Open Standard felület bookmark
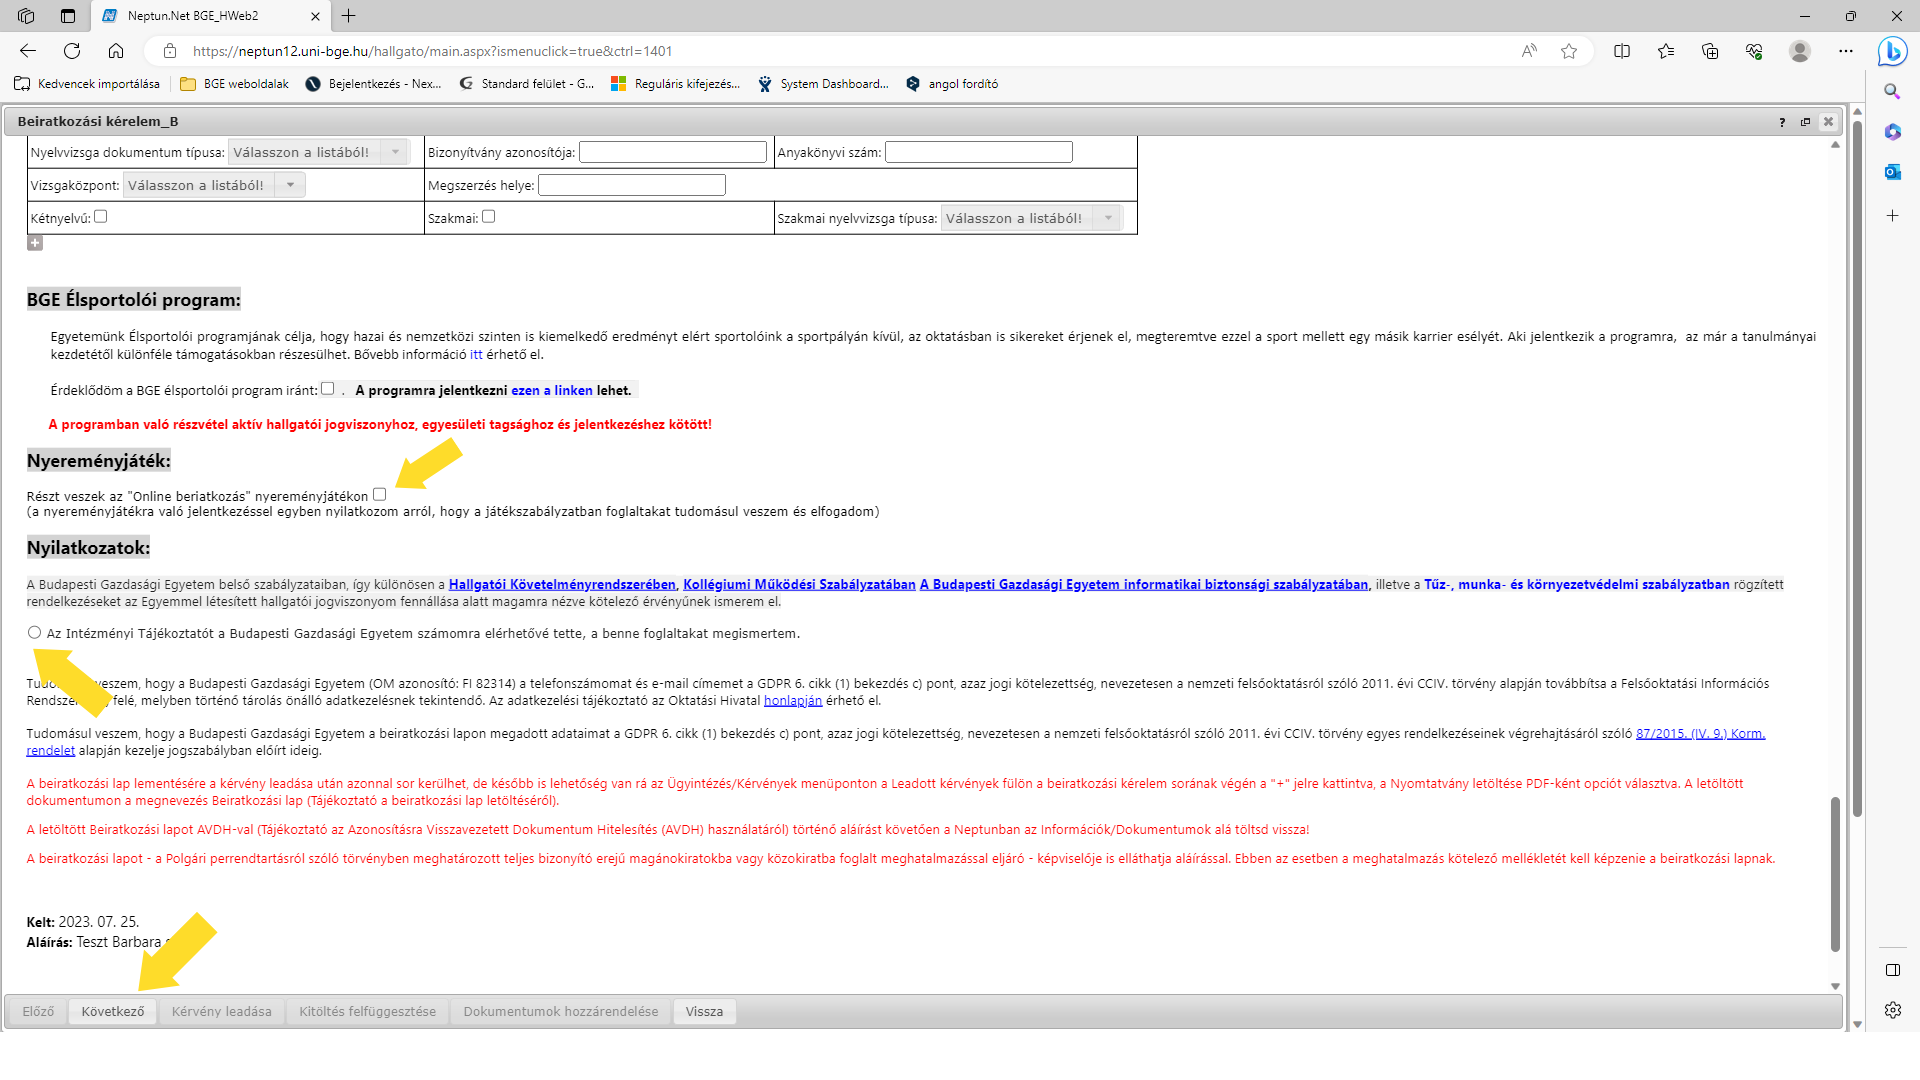Screen dimensions: 1920x1080 [x=527, y=84]
